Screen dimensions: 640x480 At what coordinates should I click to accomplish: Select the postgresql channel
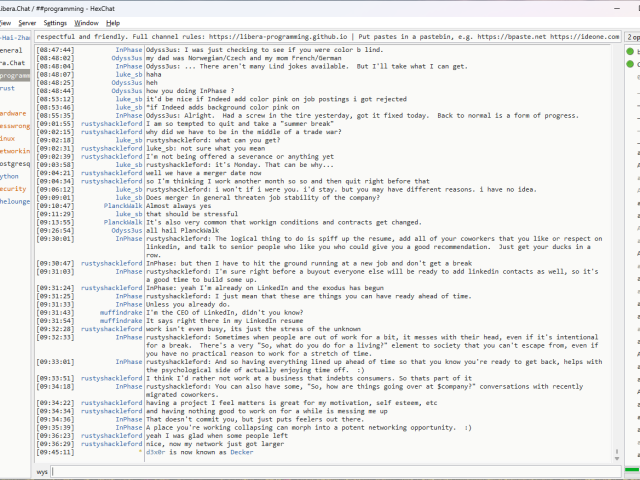point(15,163)
